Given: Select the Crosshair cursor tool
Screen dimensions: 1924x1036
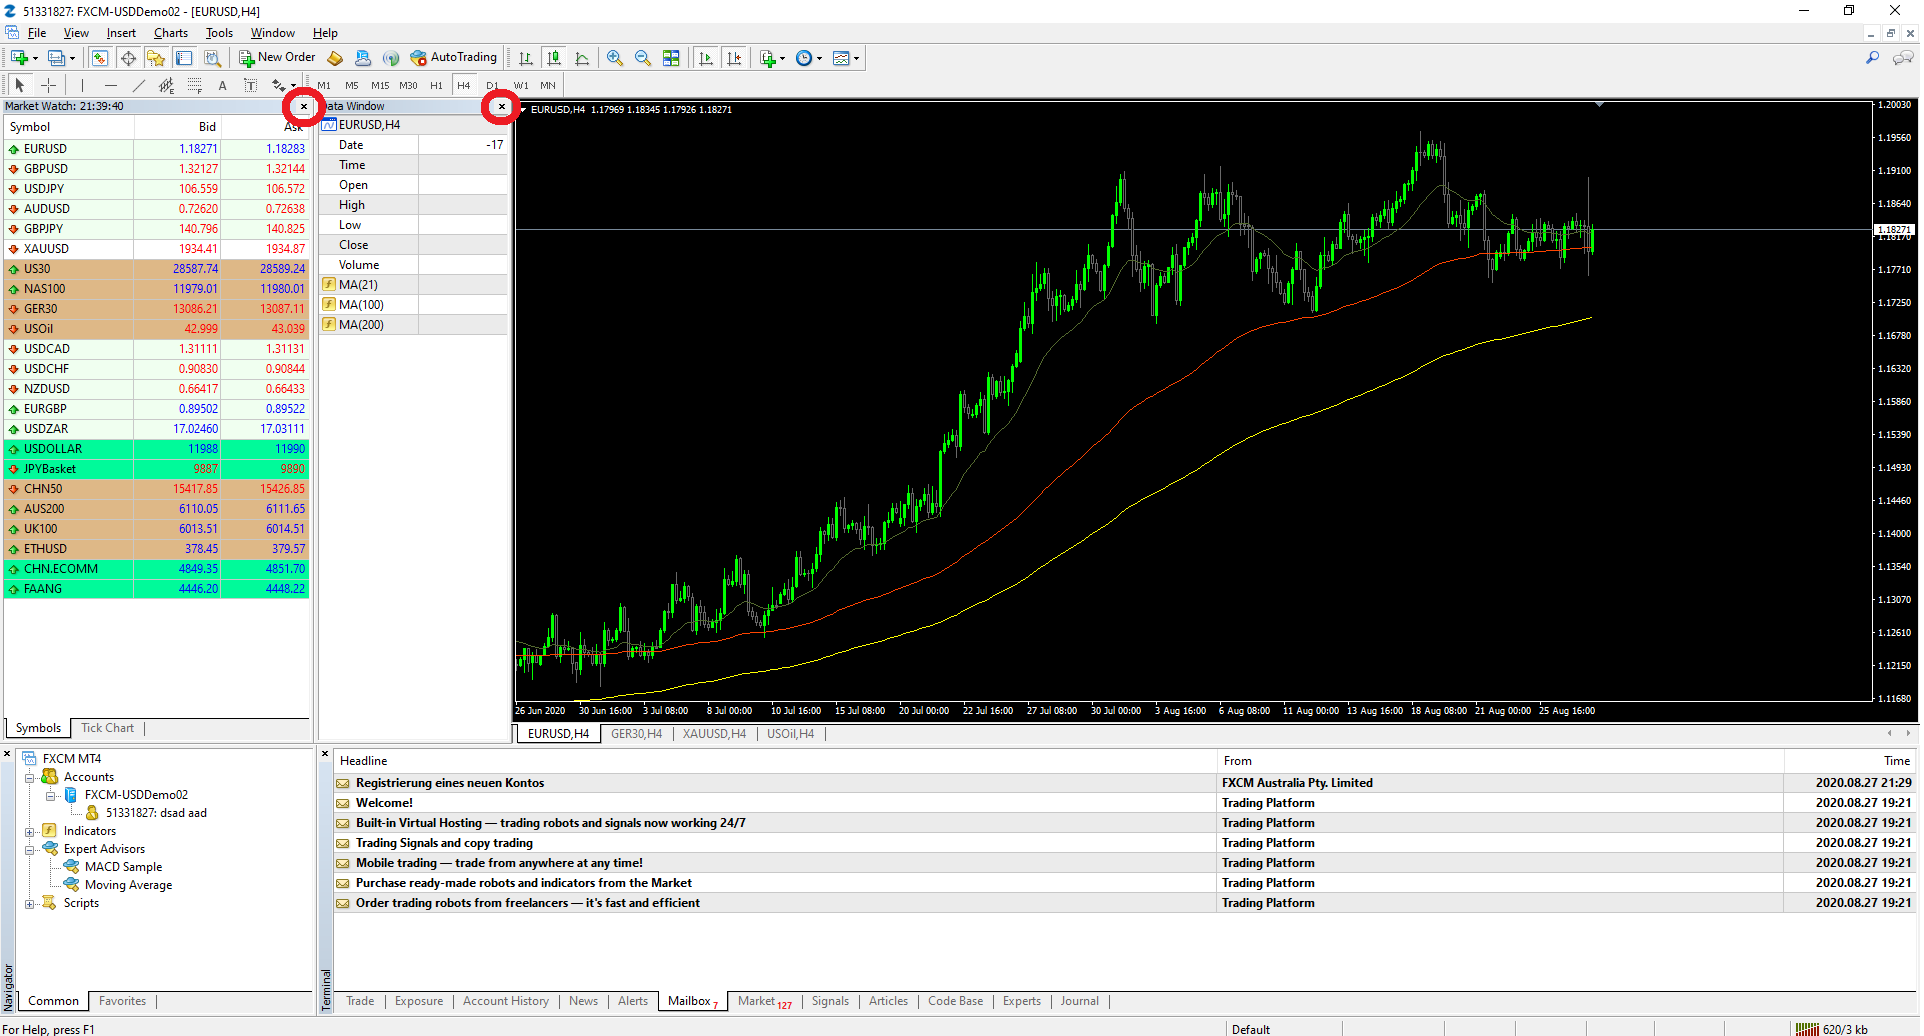Looking at the screenshot, I should click(x=48, y=85).
